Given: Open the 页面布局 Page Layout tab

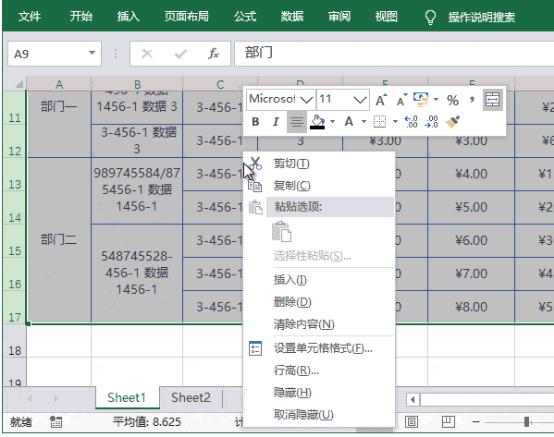Looking at the screenshot, I should pyautogui.click(x=186, y=16).
